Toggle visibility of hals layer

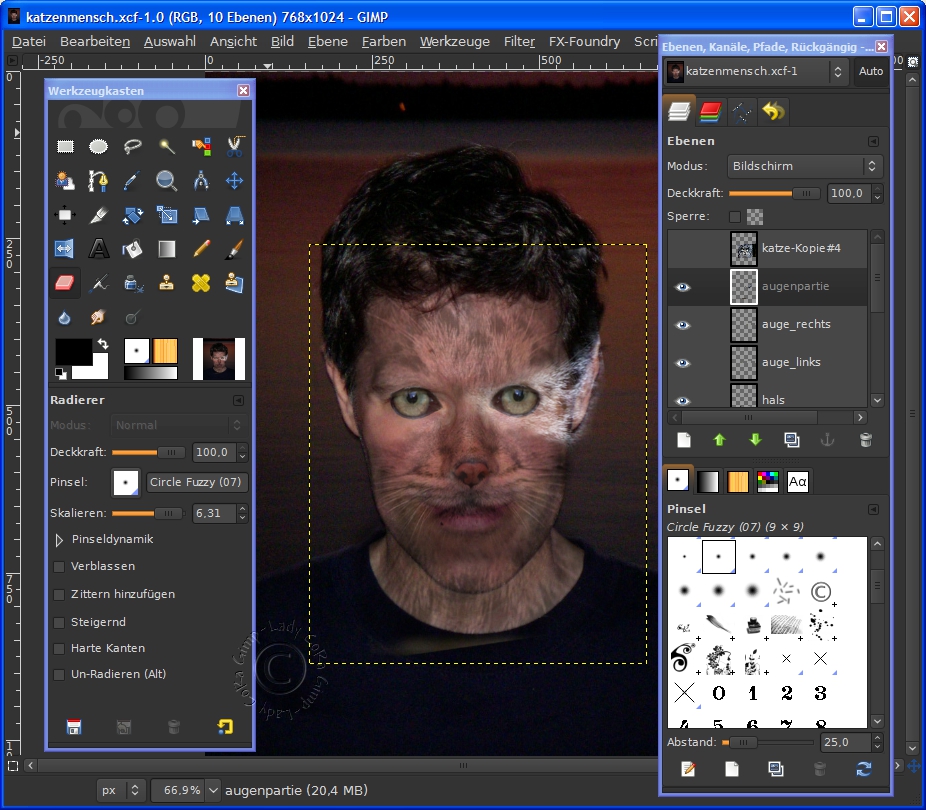pyautogui.click(x=683, y=401)
